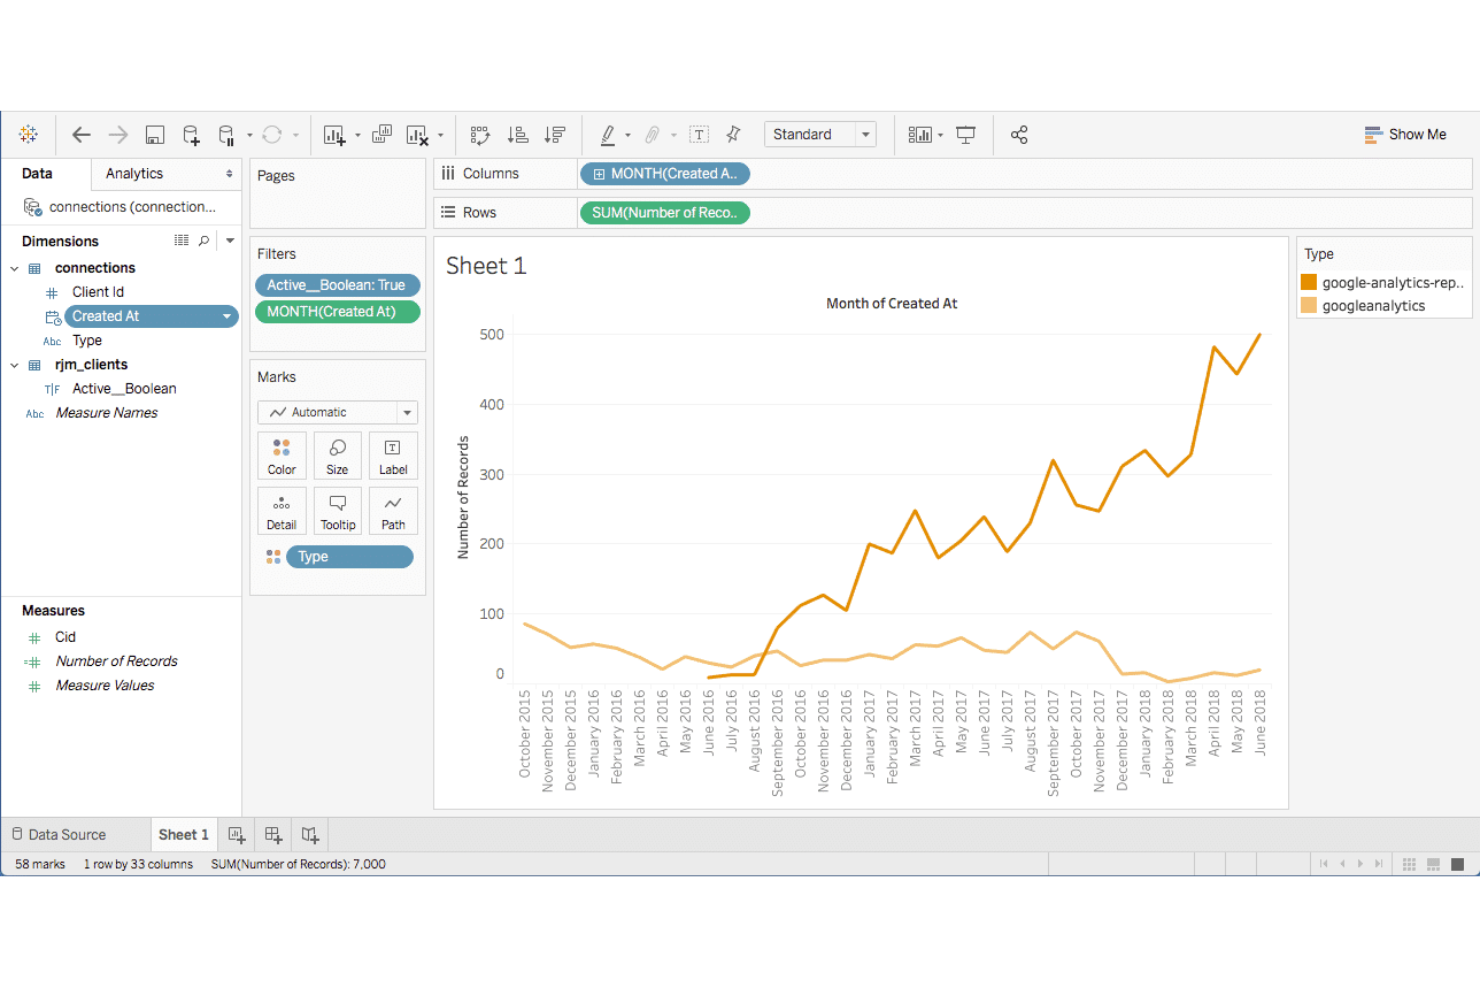
Task: Switch to the Data tab
Action: pos(37,173)
